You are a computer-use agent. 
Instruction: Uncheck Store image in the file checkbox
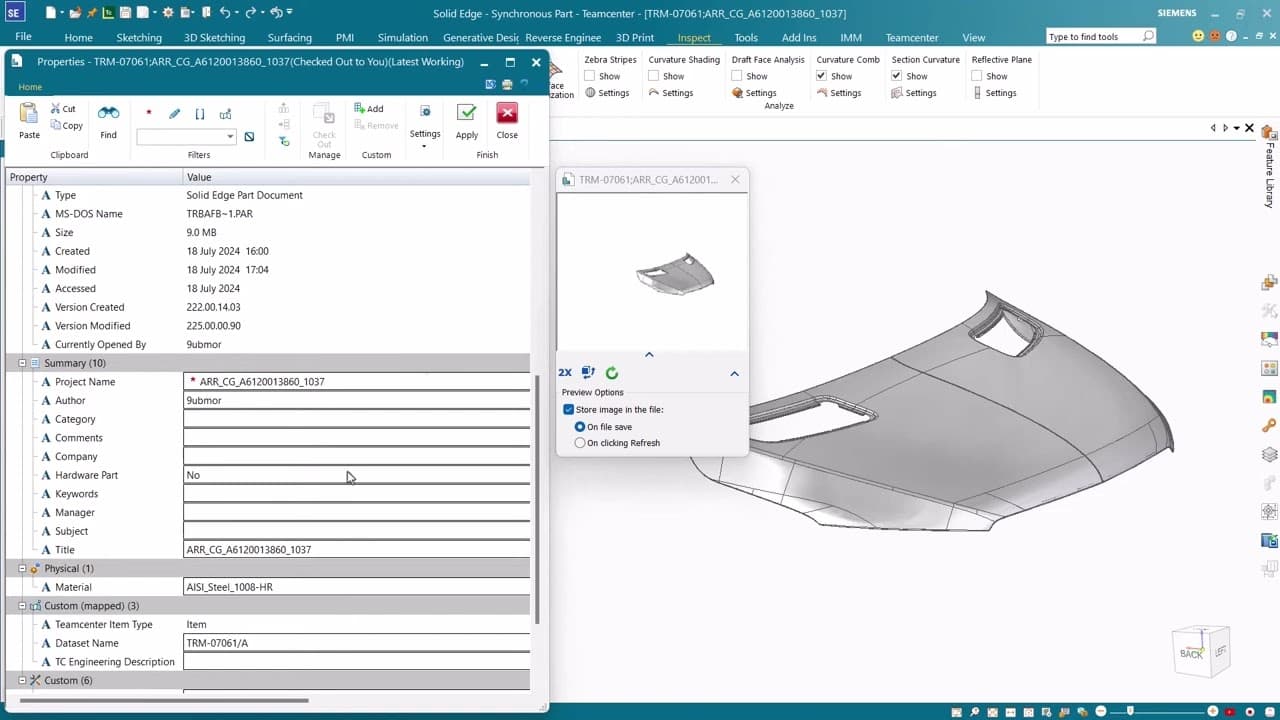[568, 410]
